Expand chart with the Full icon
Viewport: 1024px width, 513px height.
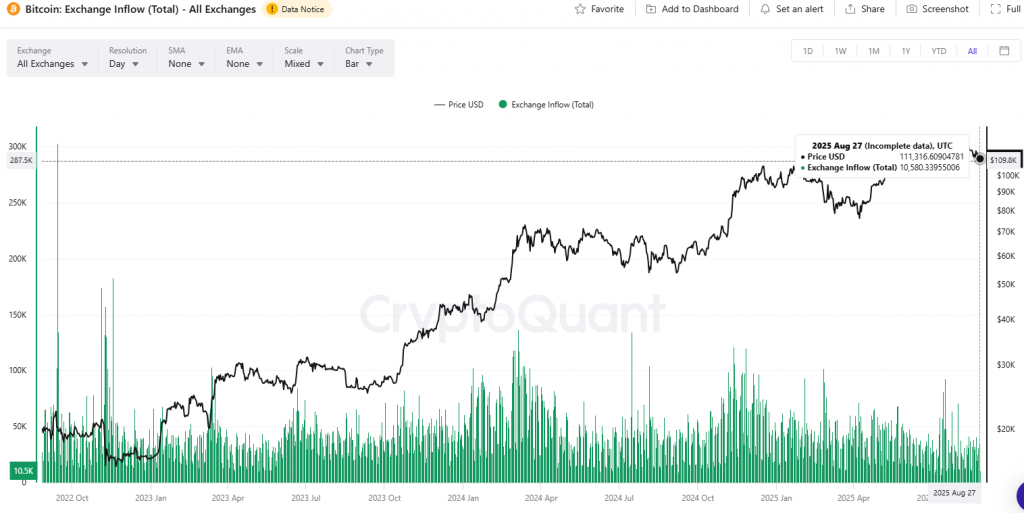pos(996,9)
